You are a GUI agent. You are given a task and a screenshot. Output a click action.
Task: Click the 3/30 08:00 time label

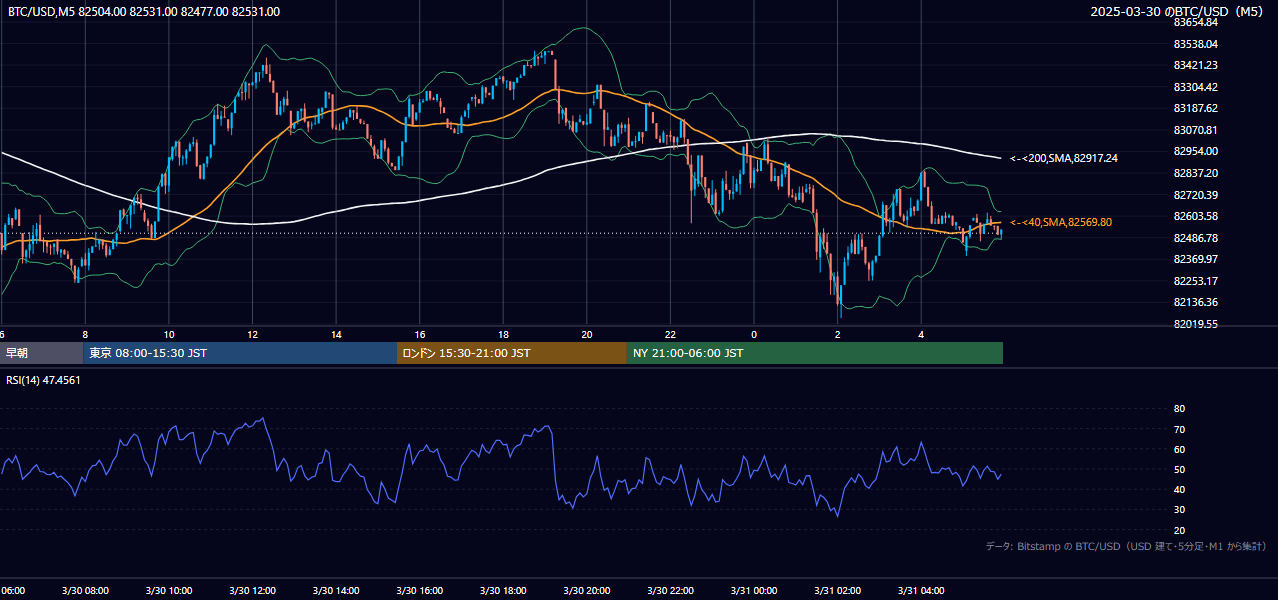coord(85,590)
